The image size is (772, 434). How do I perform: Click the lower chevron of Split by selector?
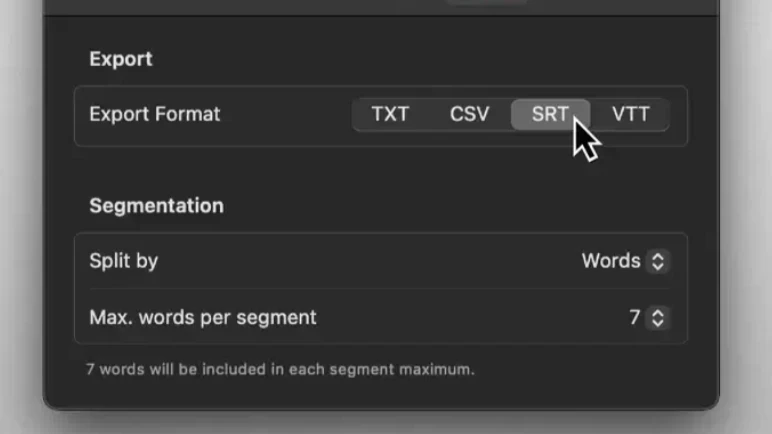(x=658, y=267)
